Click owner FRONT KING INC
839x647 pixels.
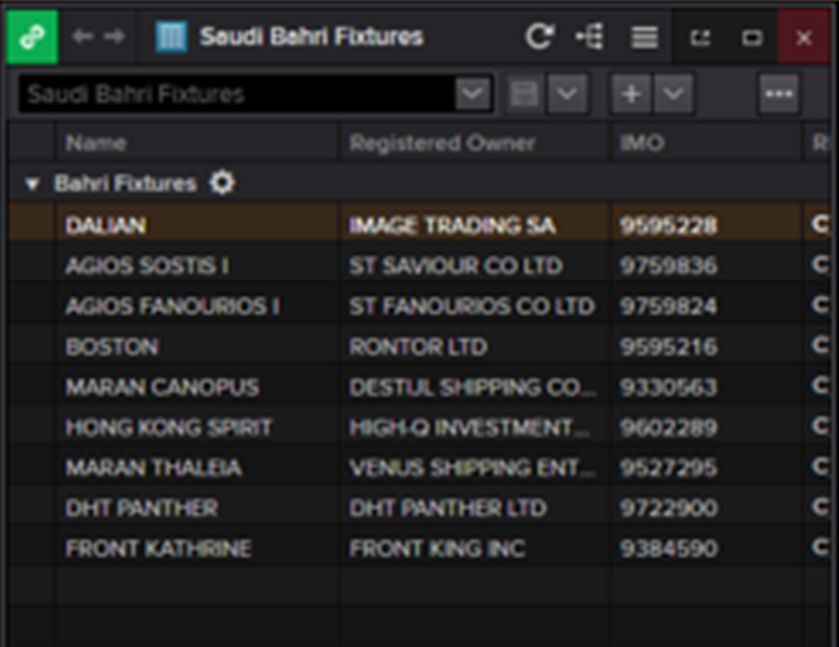pyautogui.click(x=437, y=549)
